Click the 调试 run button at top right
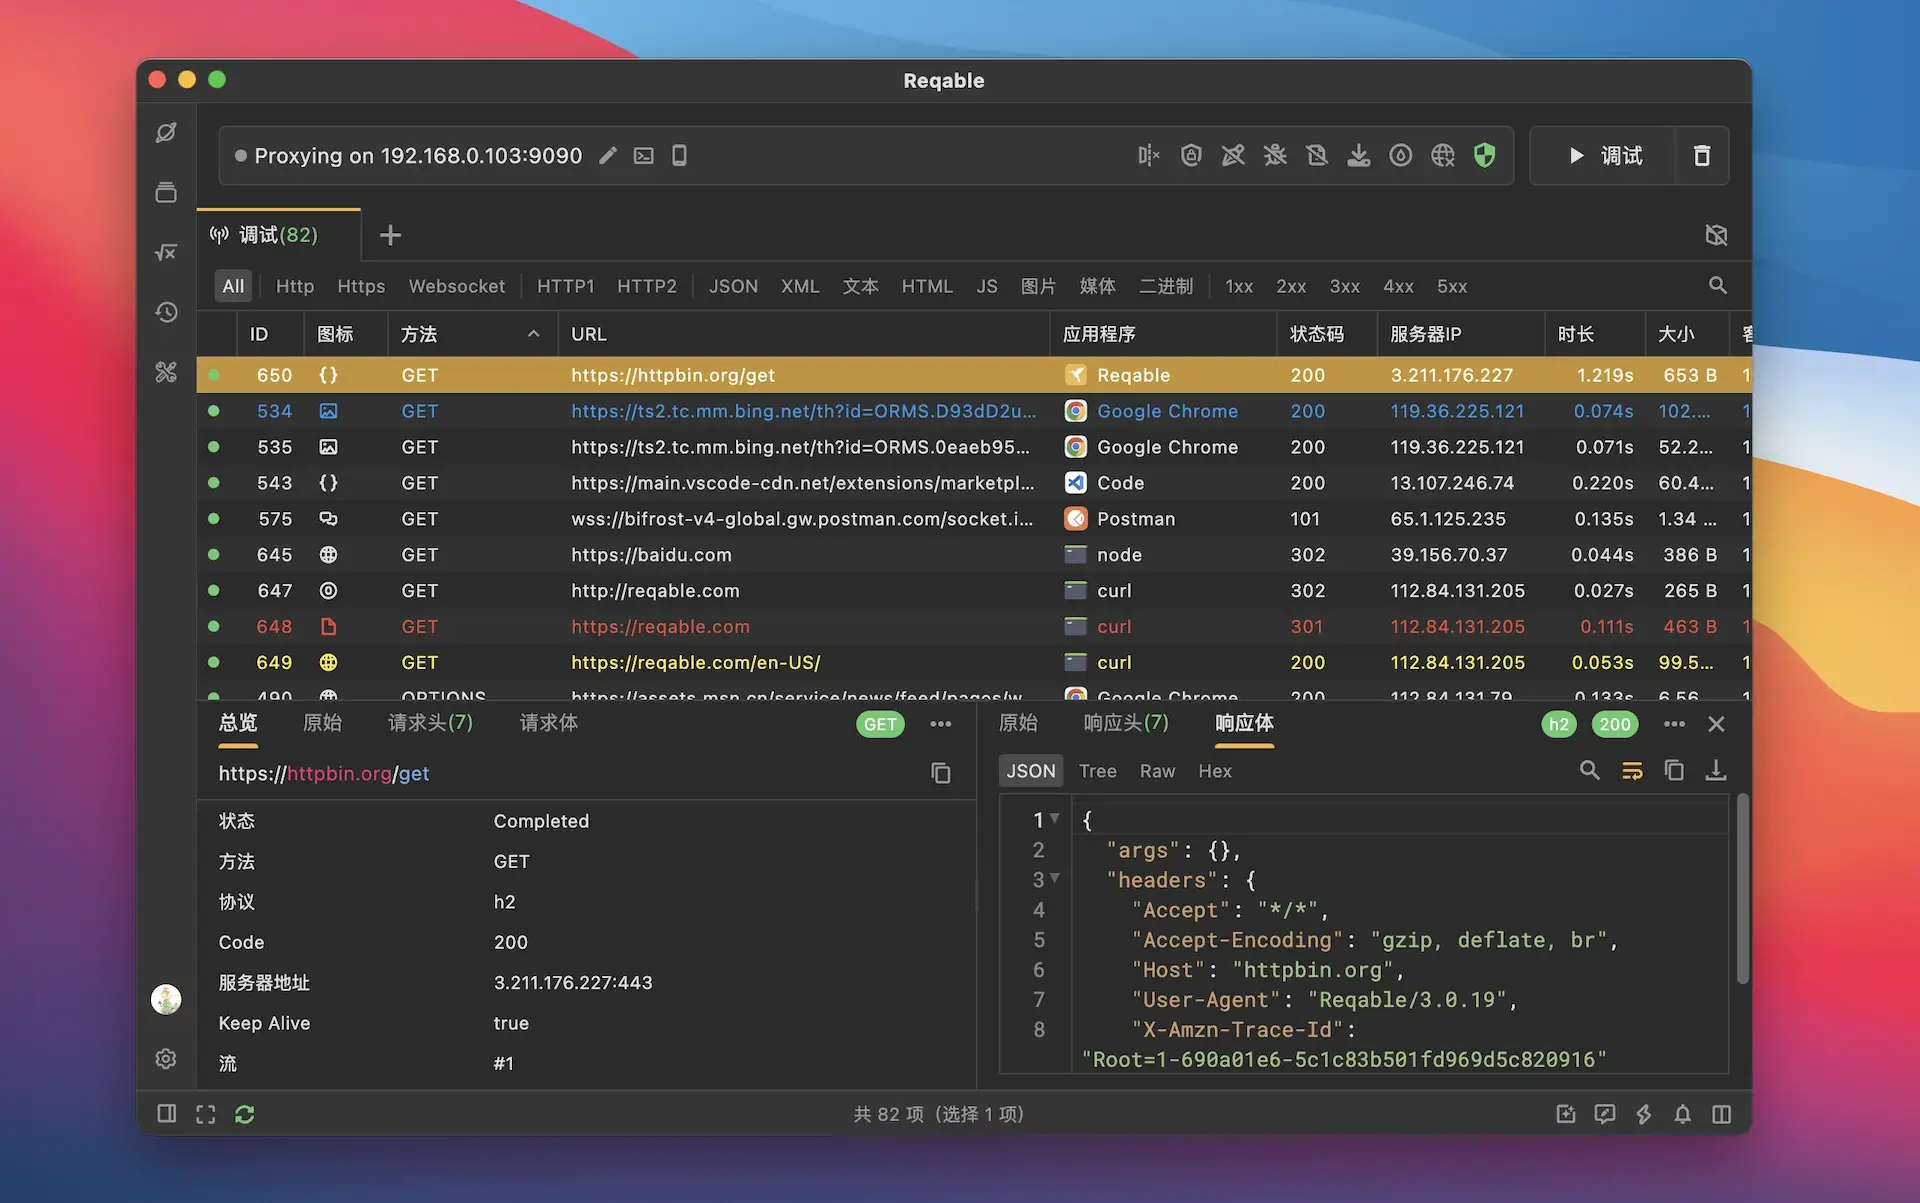This screenshot has width=1920, height=1203. point(1606,155)
